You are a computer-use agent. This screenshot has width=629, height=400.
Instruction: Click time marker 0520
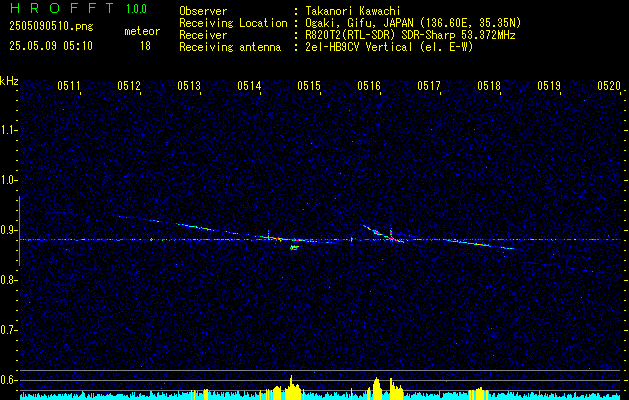[x=609, y=86]
